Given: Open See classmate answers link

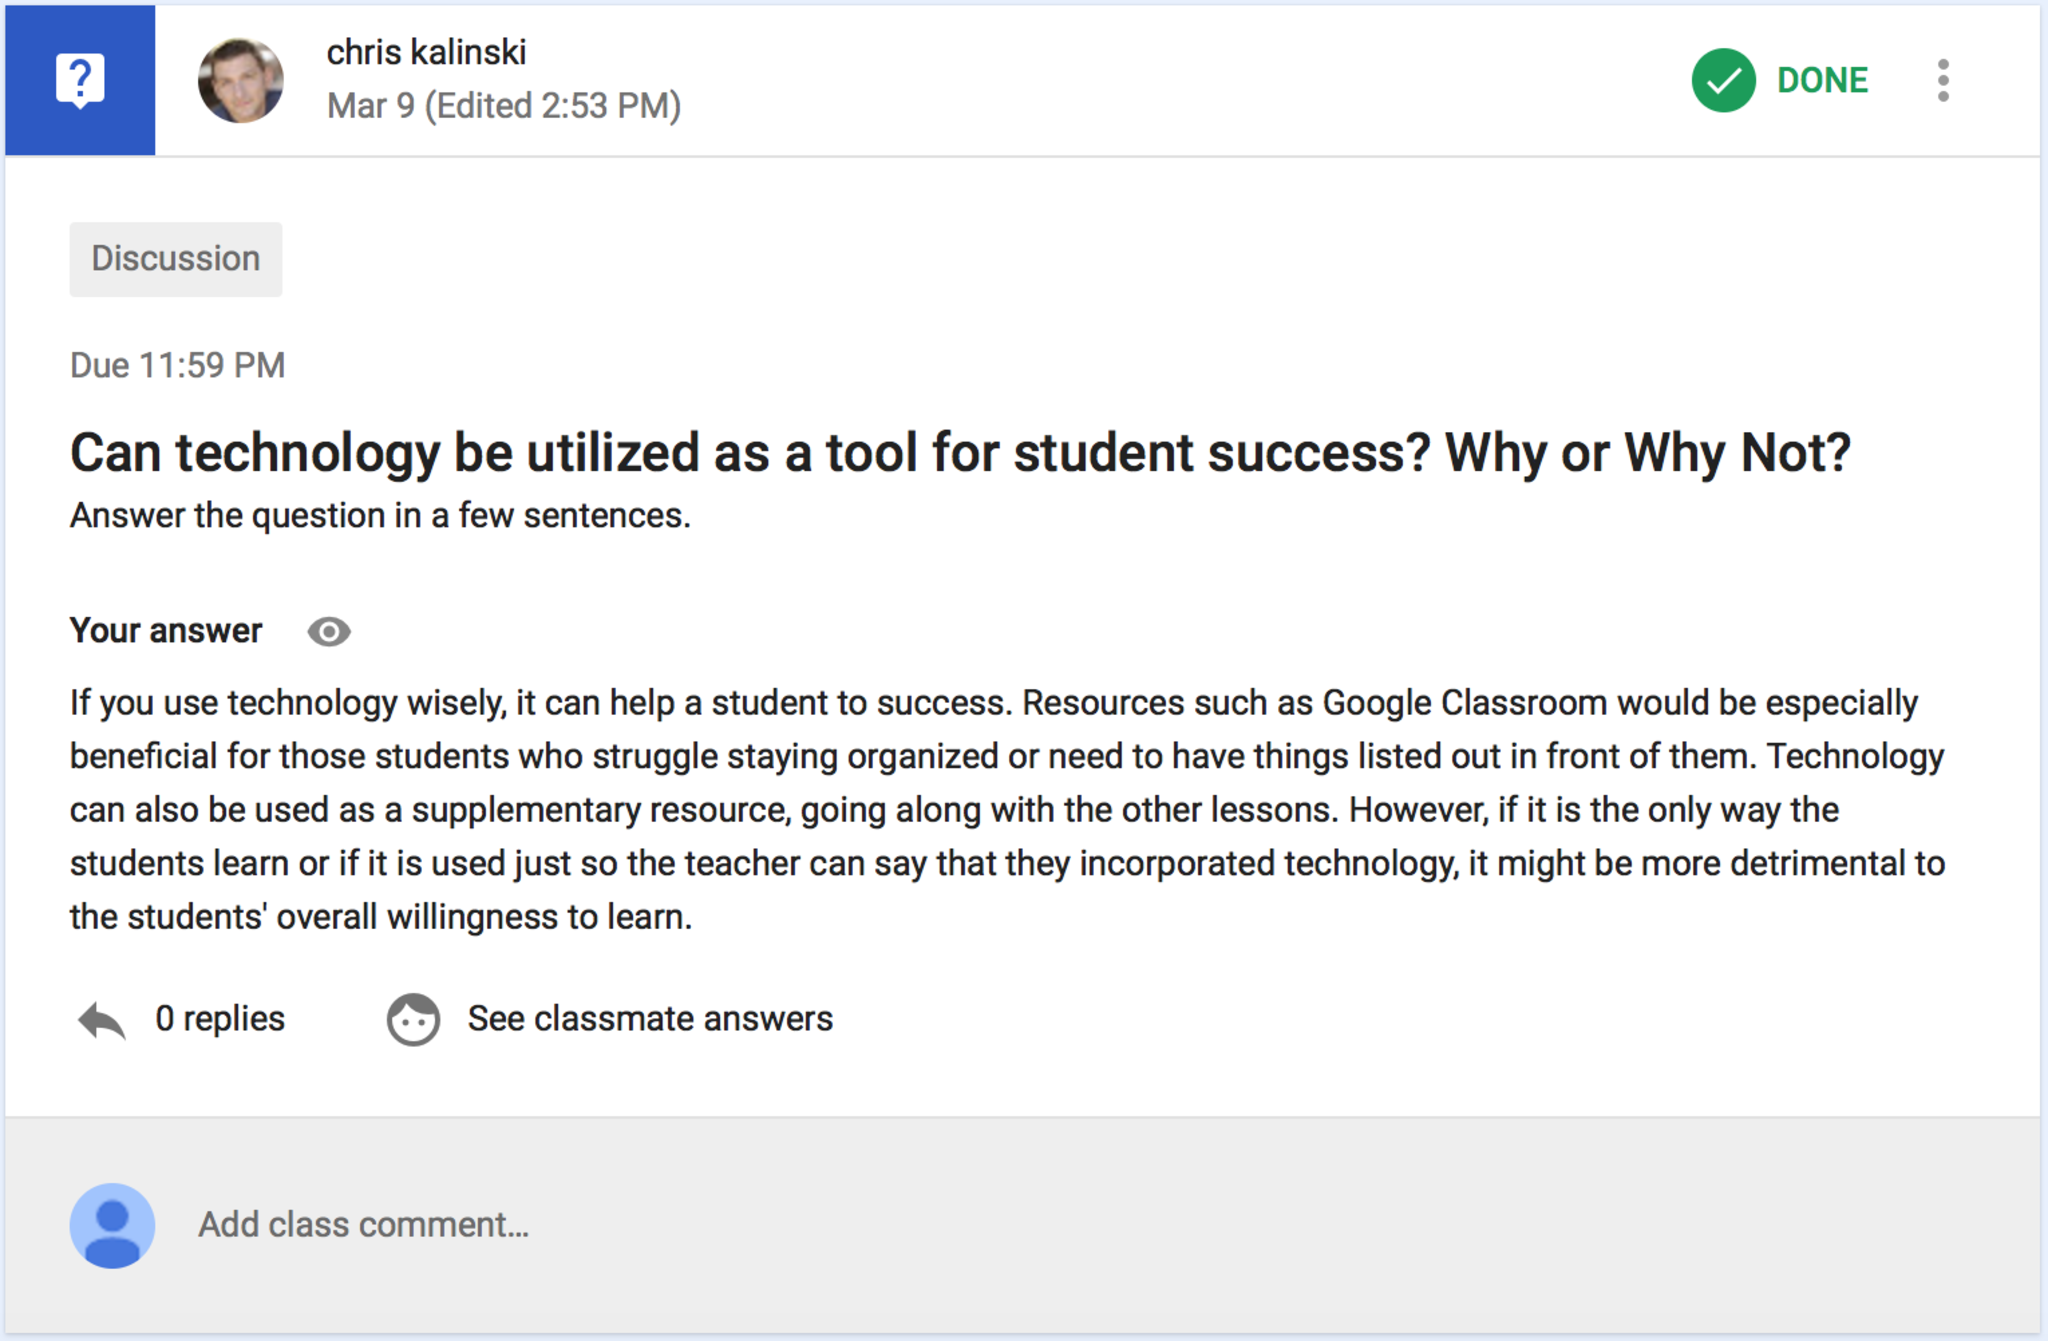Looking at the screenshot, I should (x=650, y=1019).
